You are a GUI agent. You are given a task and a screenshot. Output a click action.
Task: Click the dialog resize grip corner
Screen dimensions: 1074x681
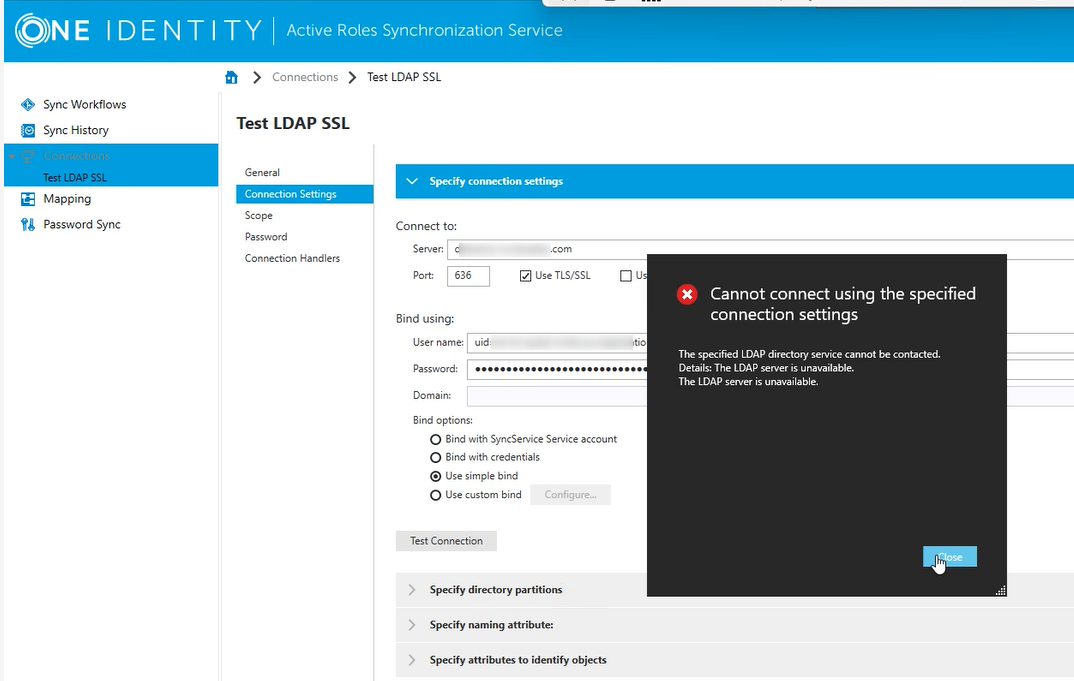[x=1000, y=590]
